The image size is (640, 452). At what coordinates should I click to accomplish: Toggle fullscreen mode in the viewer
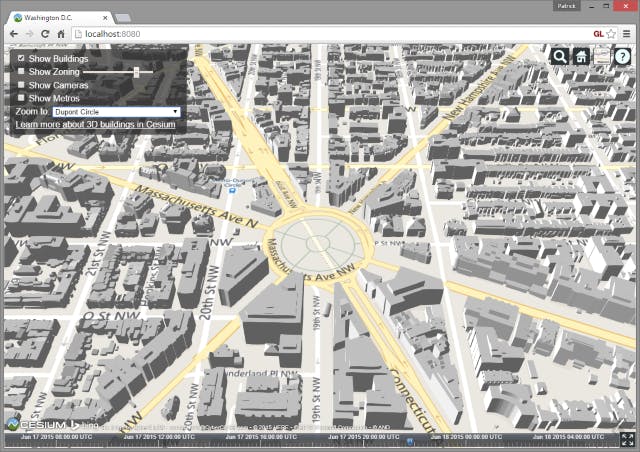(627, 439)
